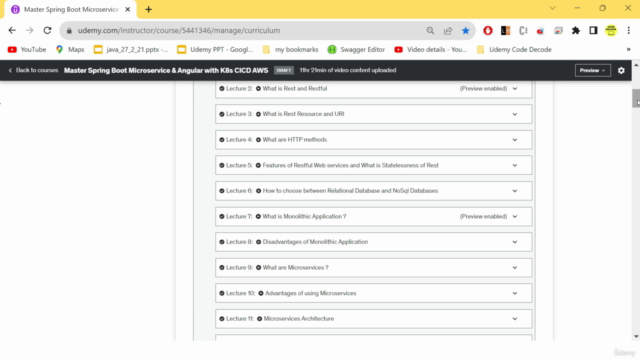Viewport: 640px width, 360px height.
Task: Open the tab search chevron
Action: coord(552,8)
